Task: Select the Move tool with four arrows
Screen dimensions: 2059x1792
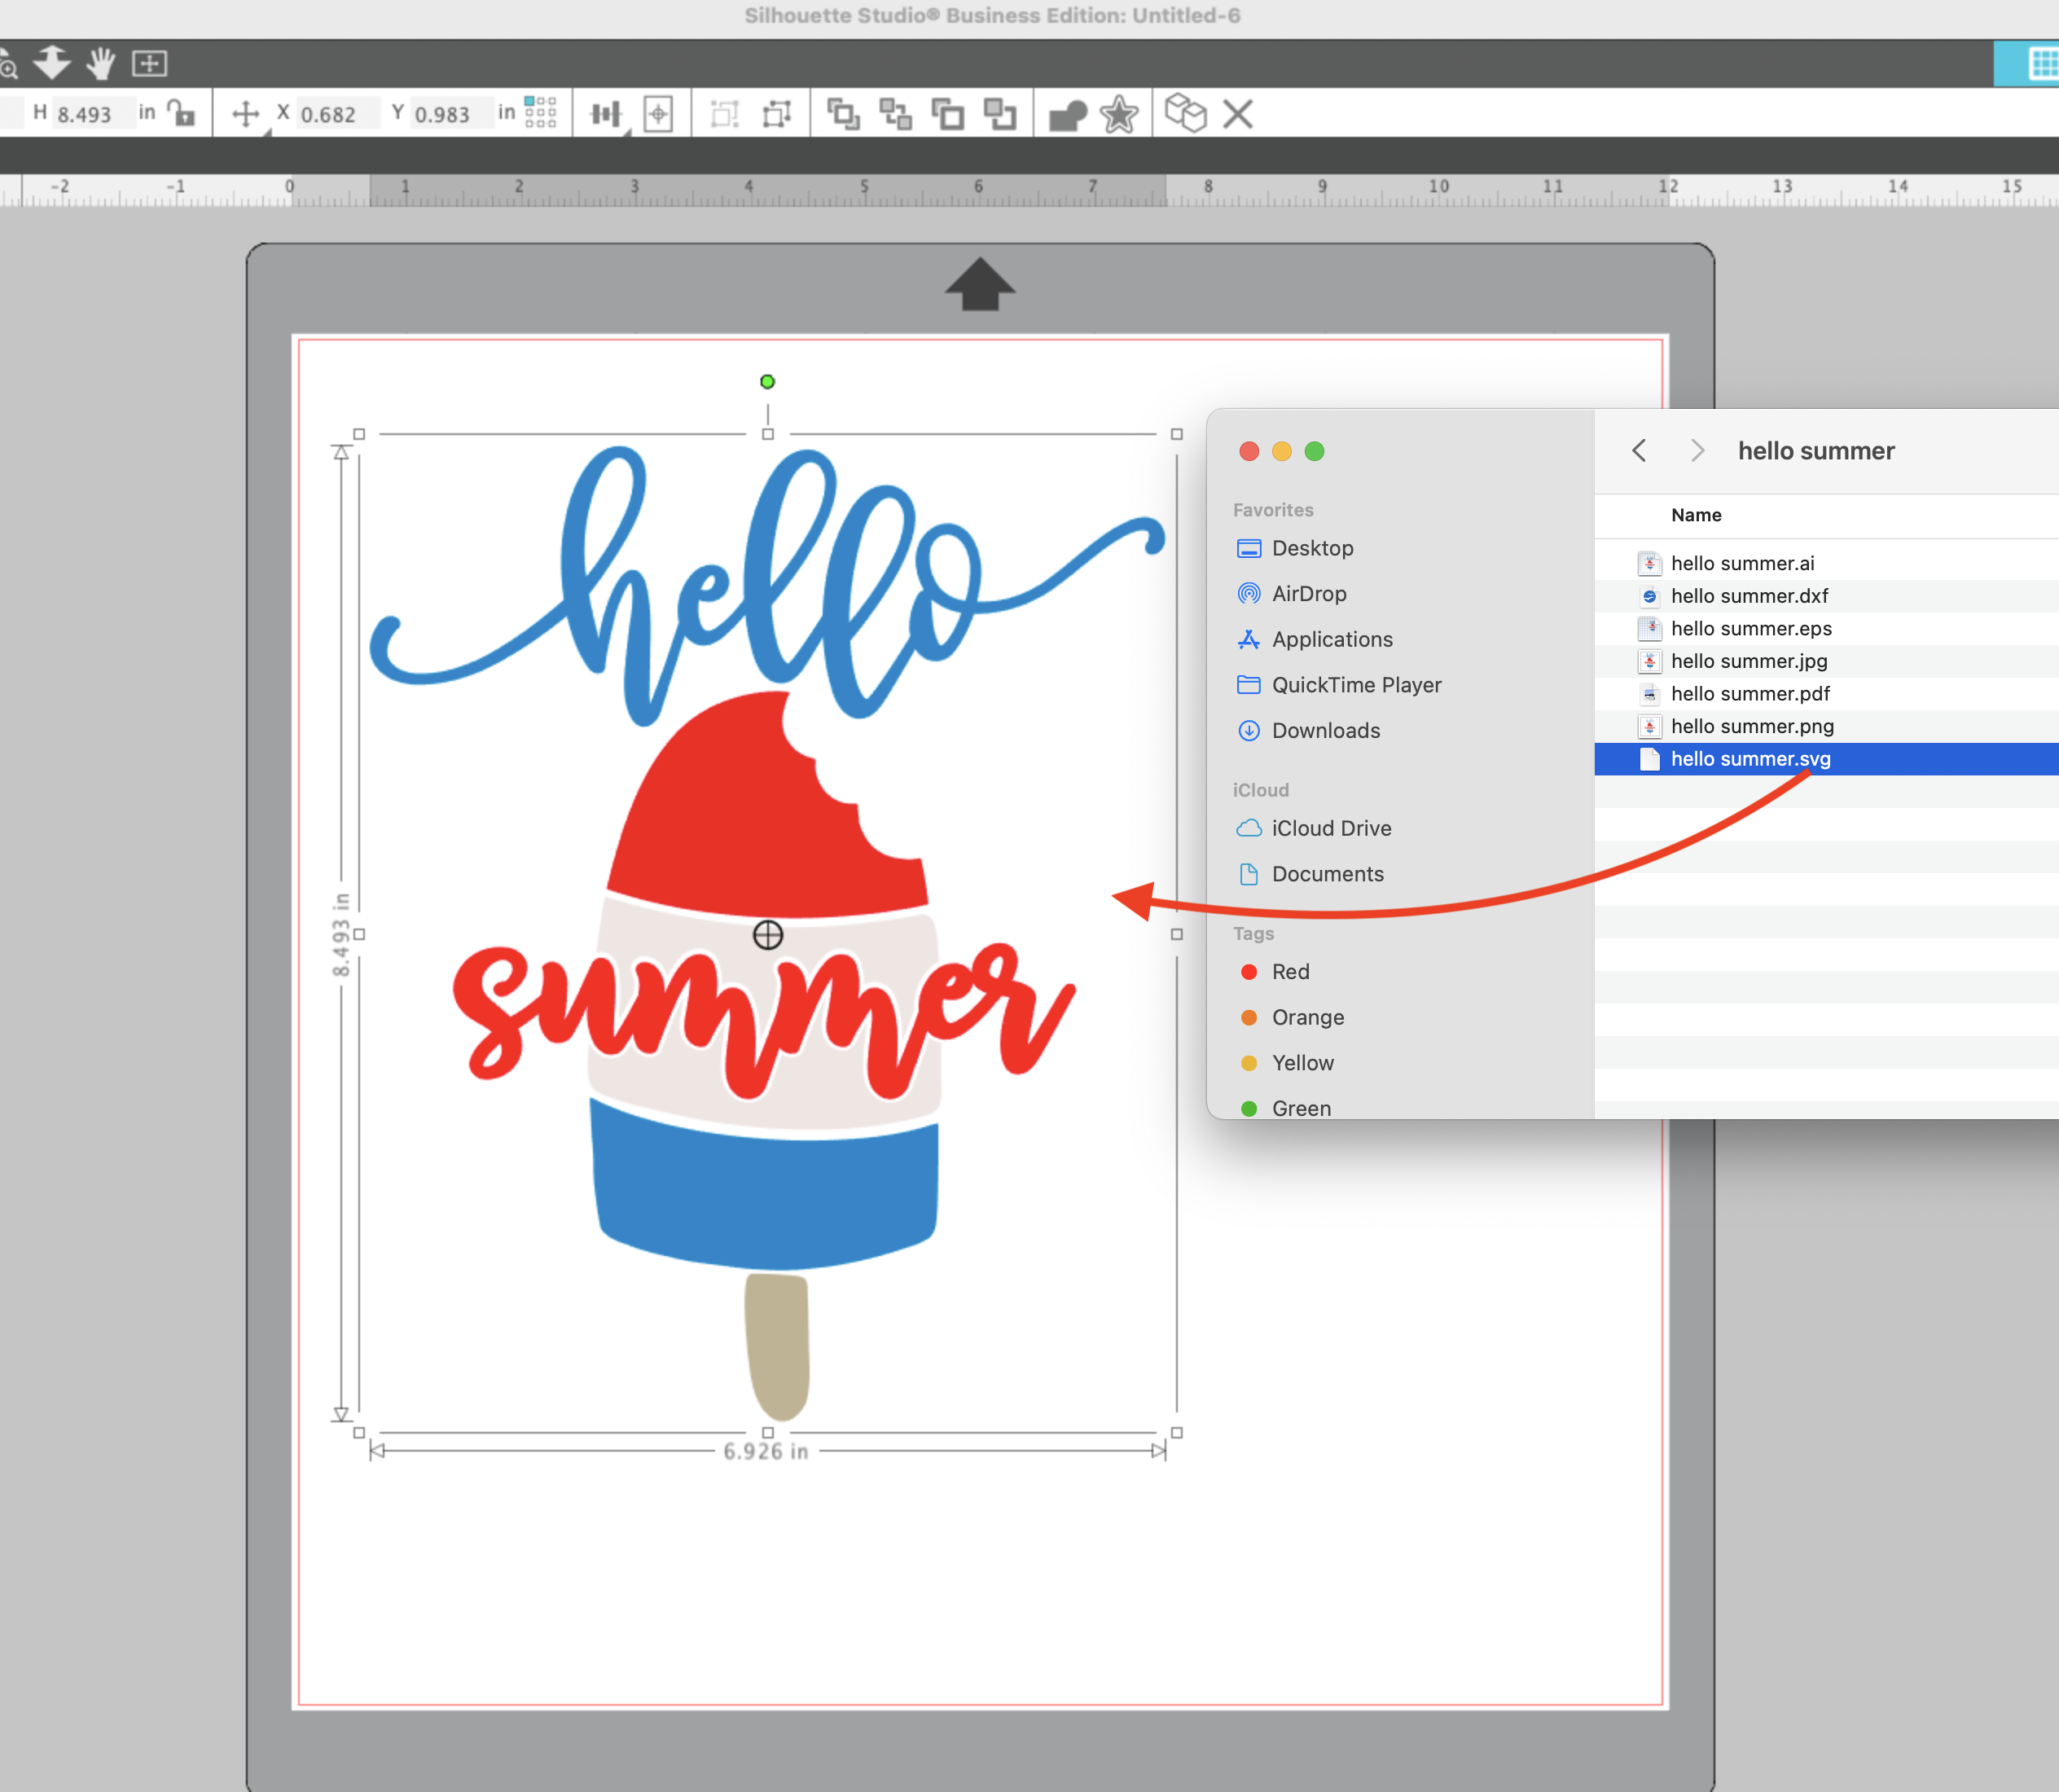Action: [x=248, y=113]
